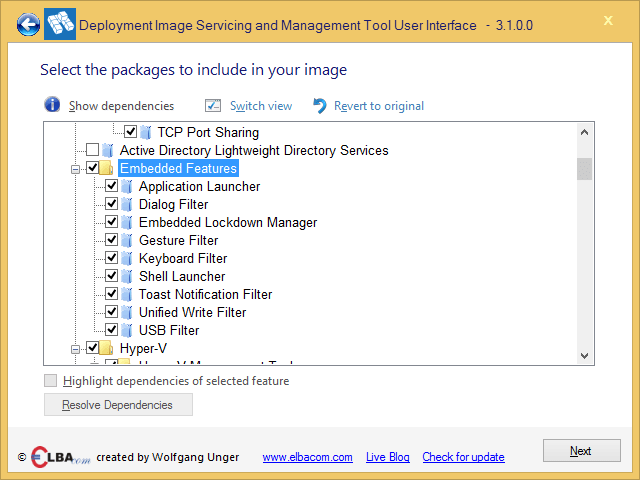Select the Dialog Filter label

point(173,204)
